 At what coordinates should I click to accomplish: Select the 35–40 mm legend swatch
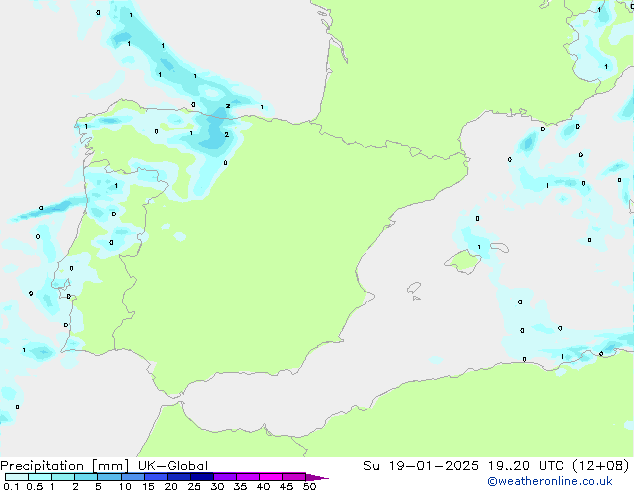click(248, 477)
